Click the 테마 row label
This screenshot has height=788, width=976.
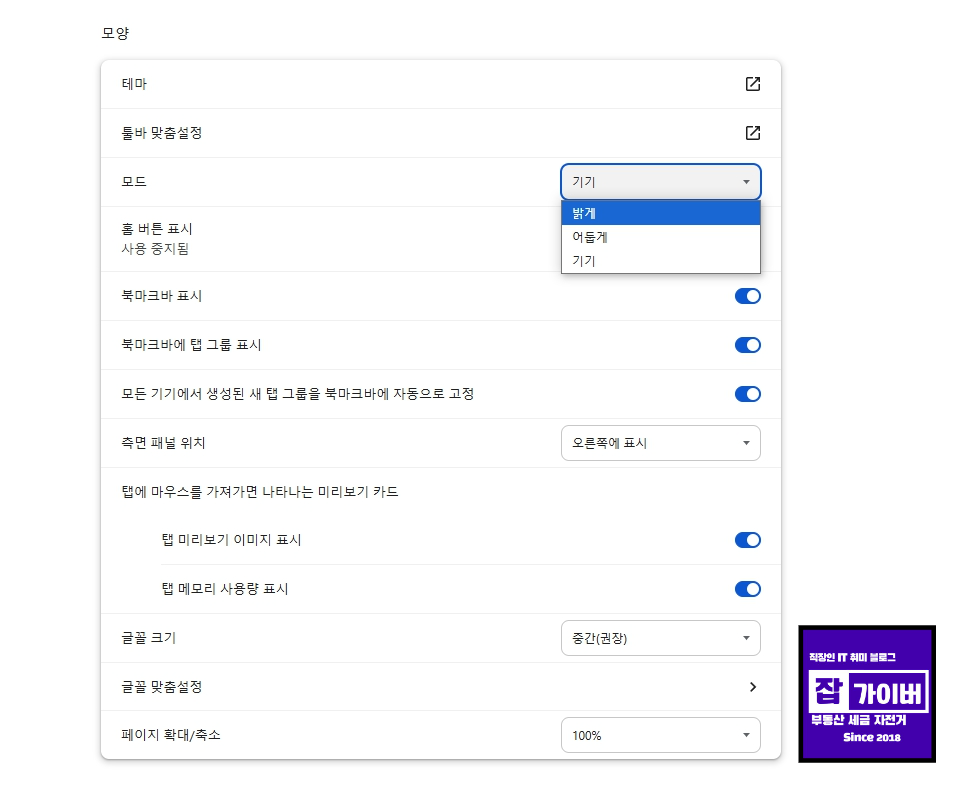click(134, 84)
